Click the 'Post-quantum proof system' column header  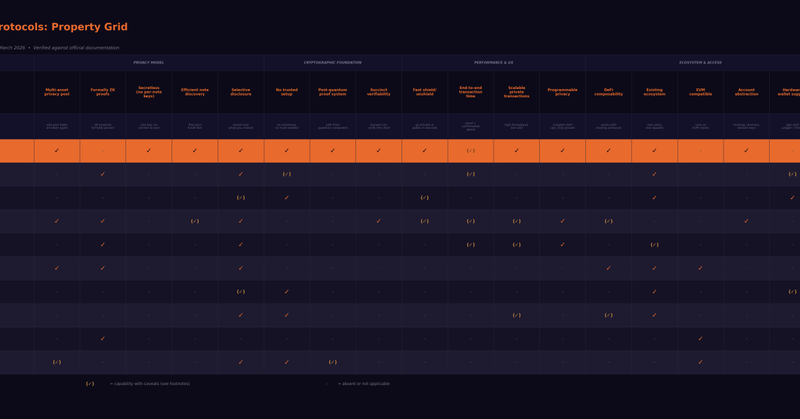pos(333,92)
